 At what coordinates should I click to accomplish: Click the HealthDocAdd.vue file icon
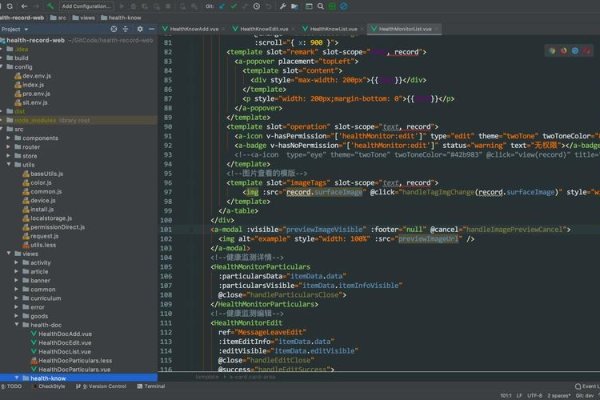(x=33, y=335)
